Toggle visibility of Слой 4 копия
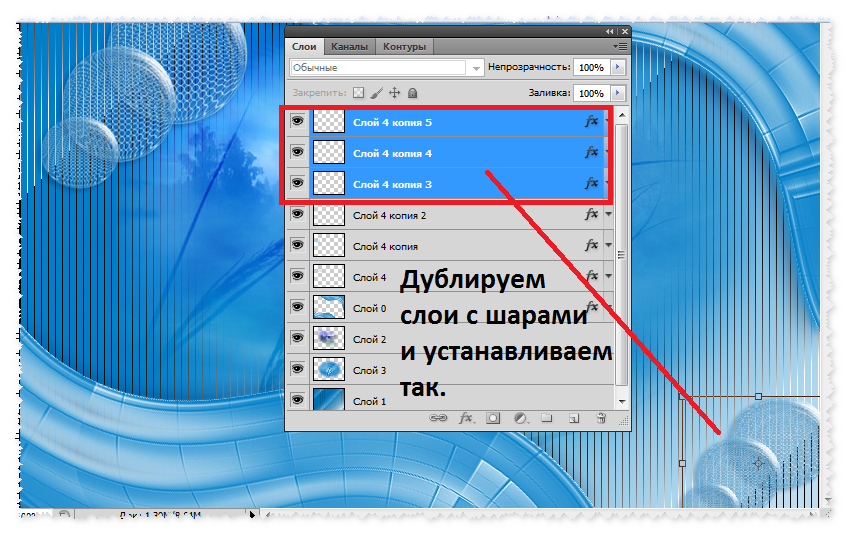Screen dimensions: 850x535 (x=297, y=245)
